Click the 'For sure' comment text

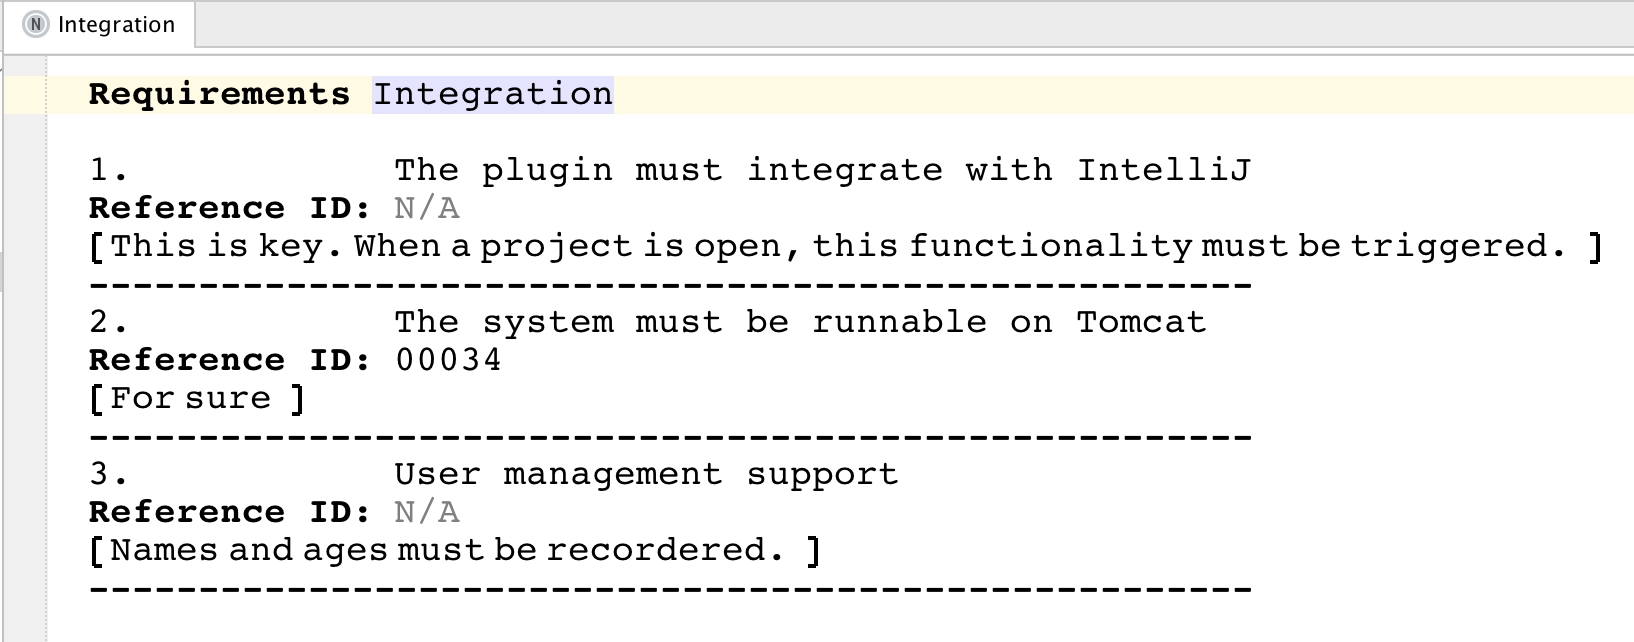pyautogui.click(x=190, y=398)
